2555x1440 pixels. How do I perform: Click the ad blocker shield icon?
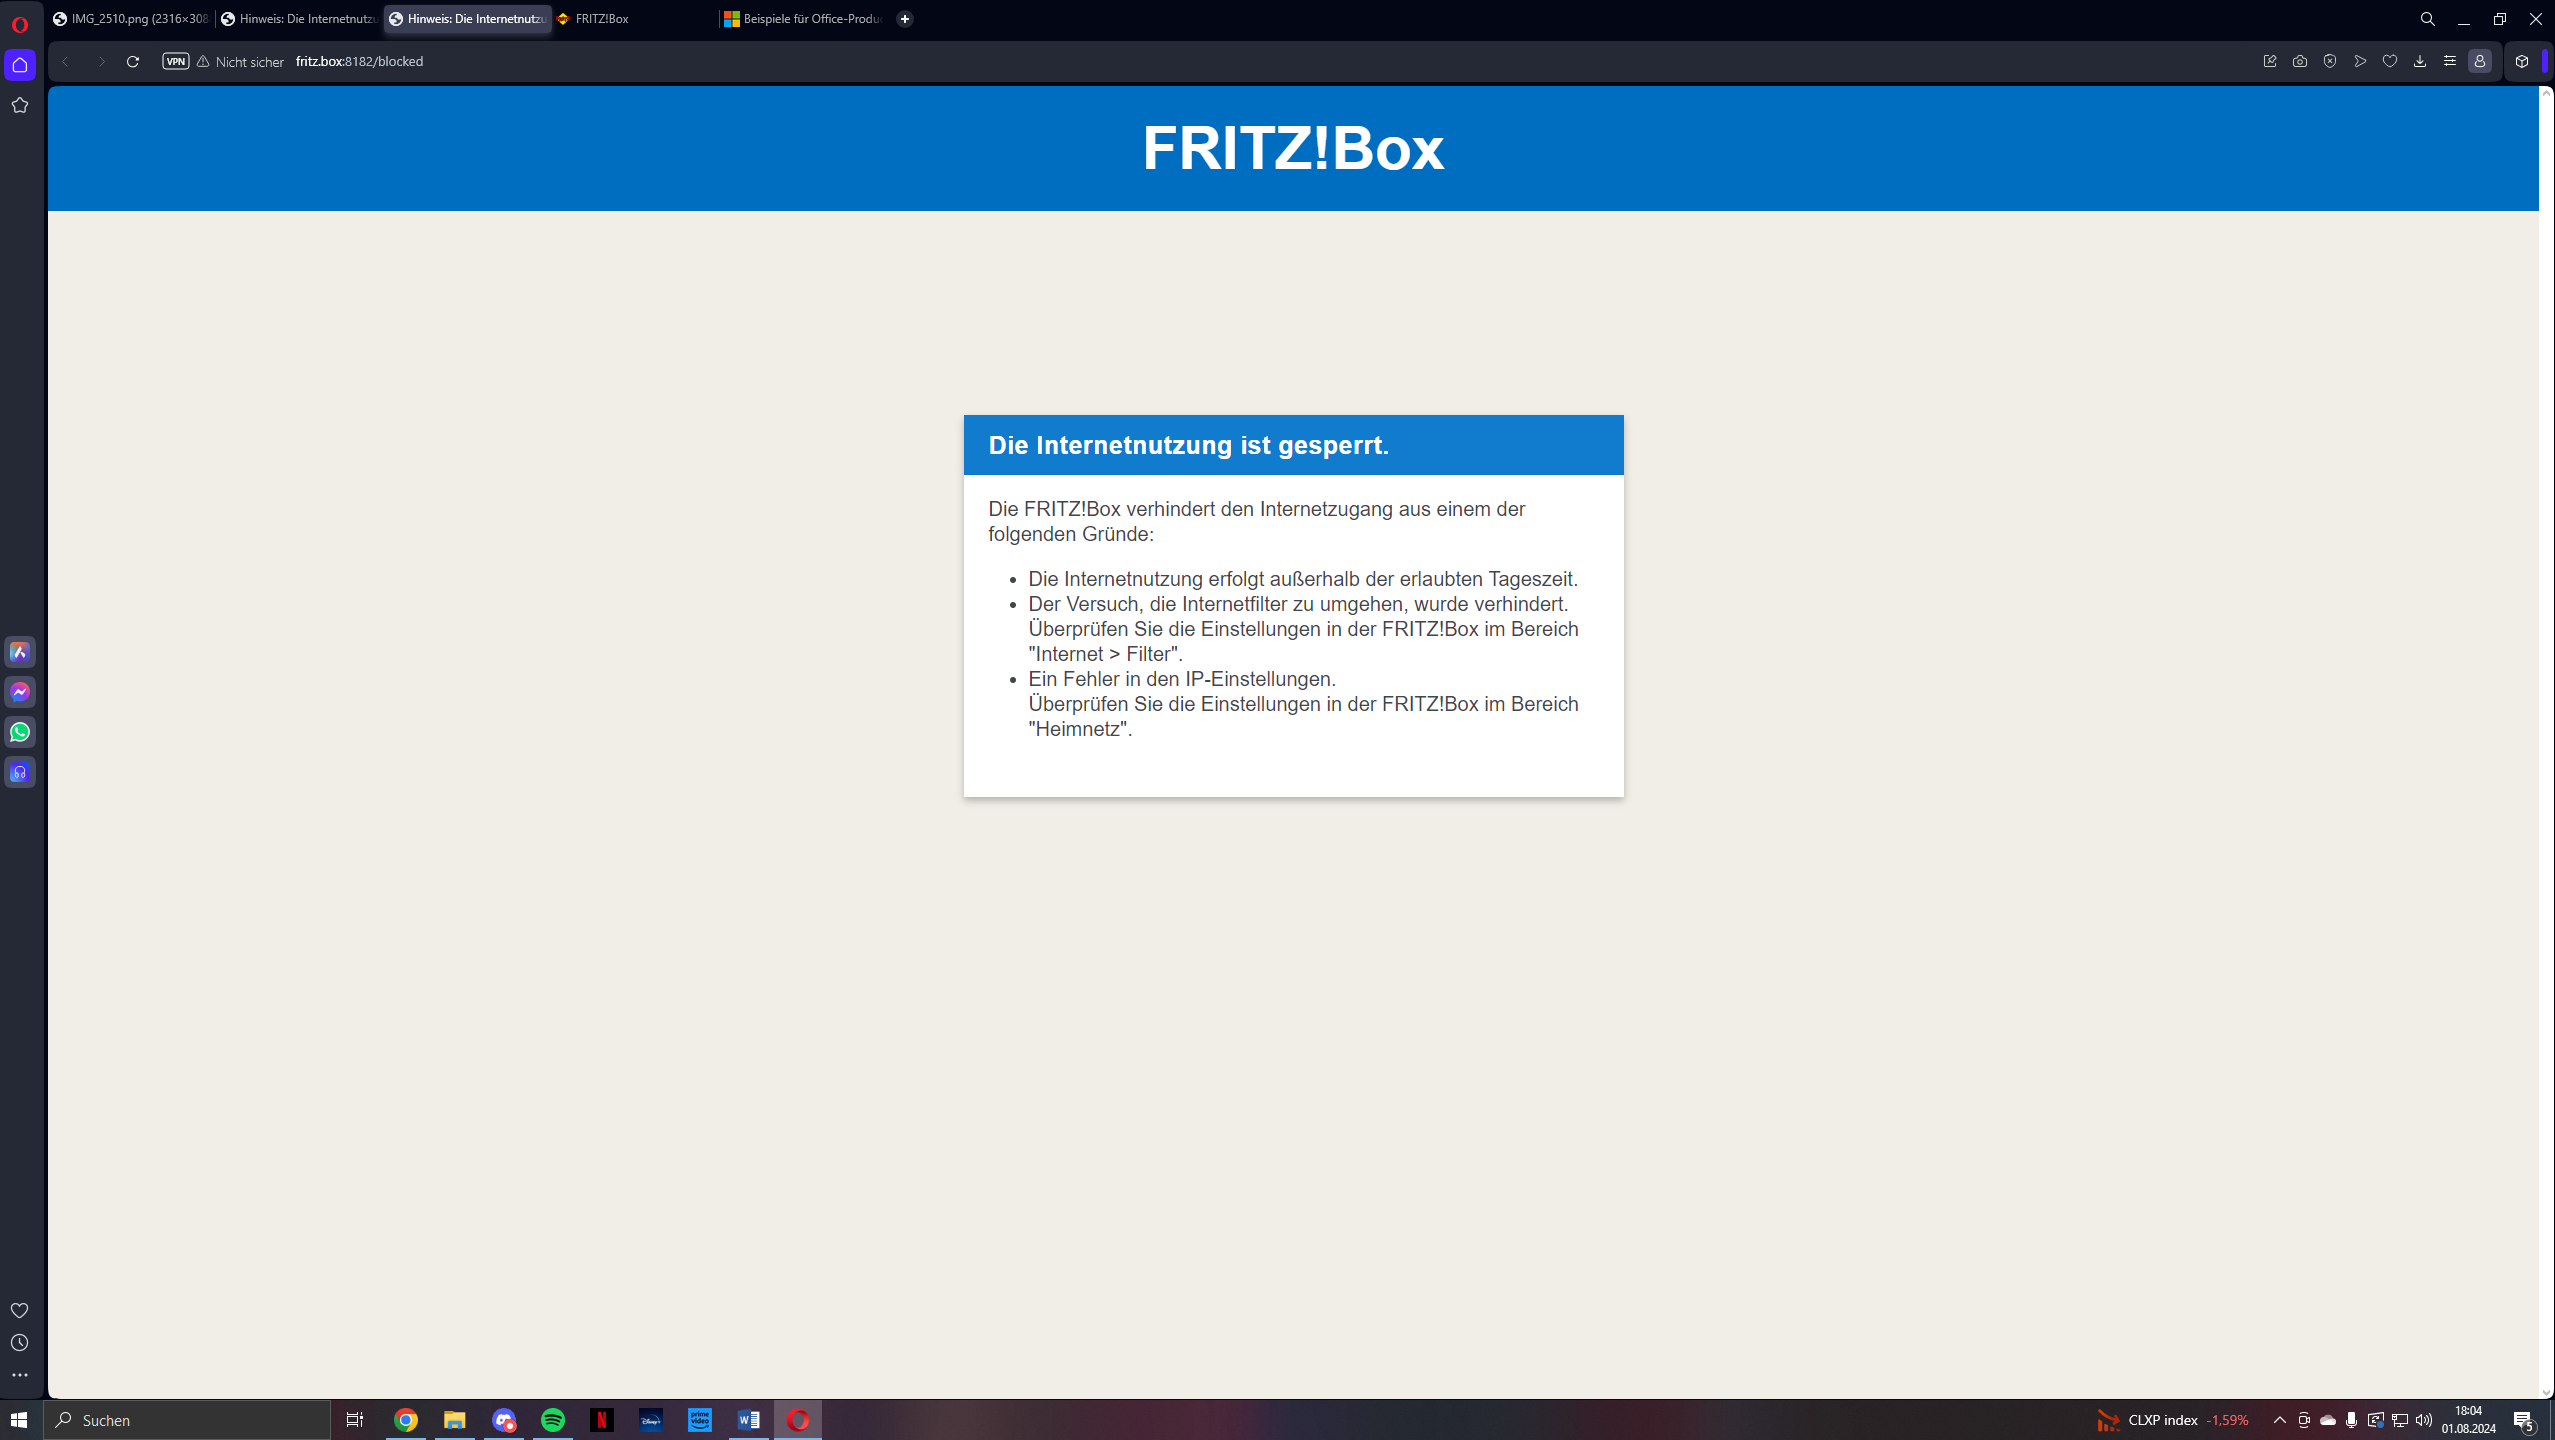point(2330,61)
